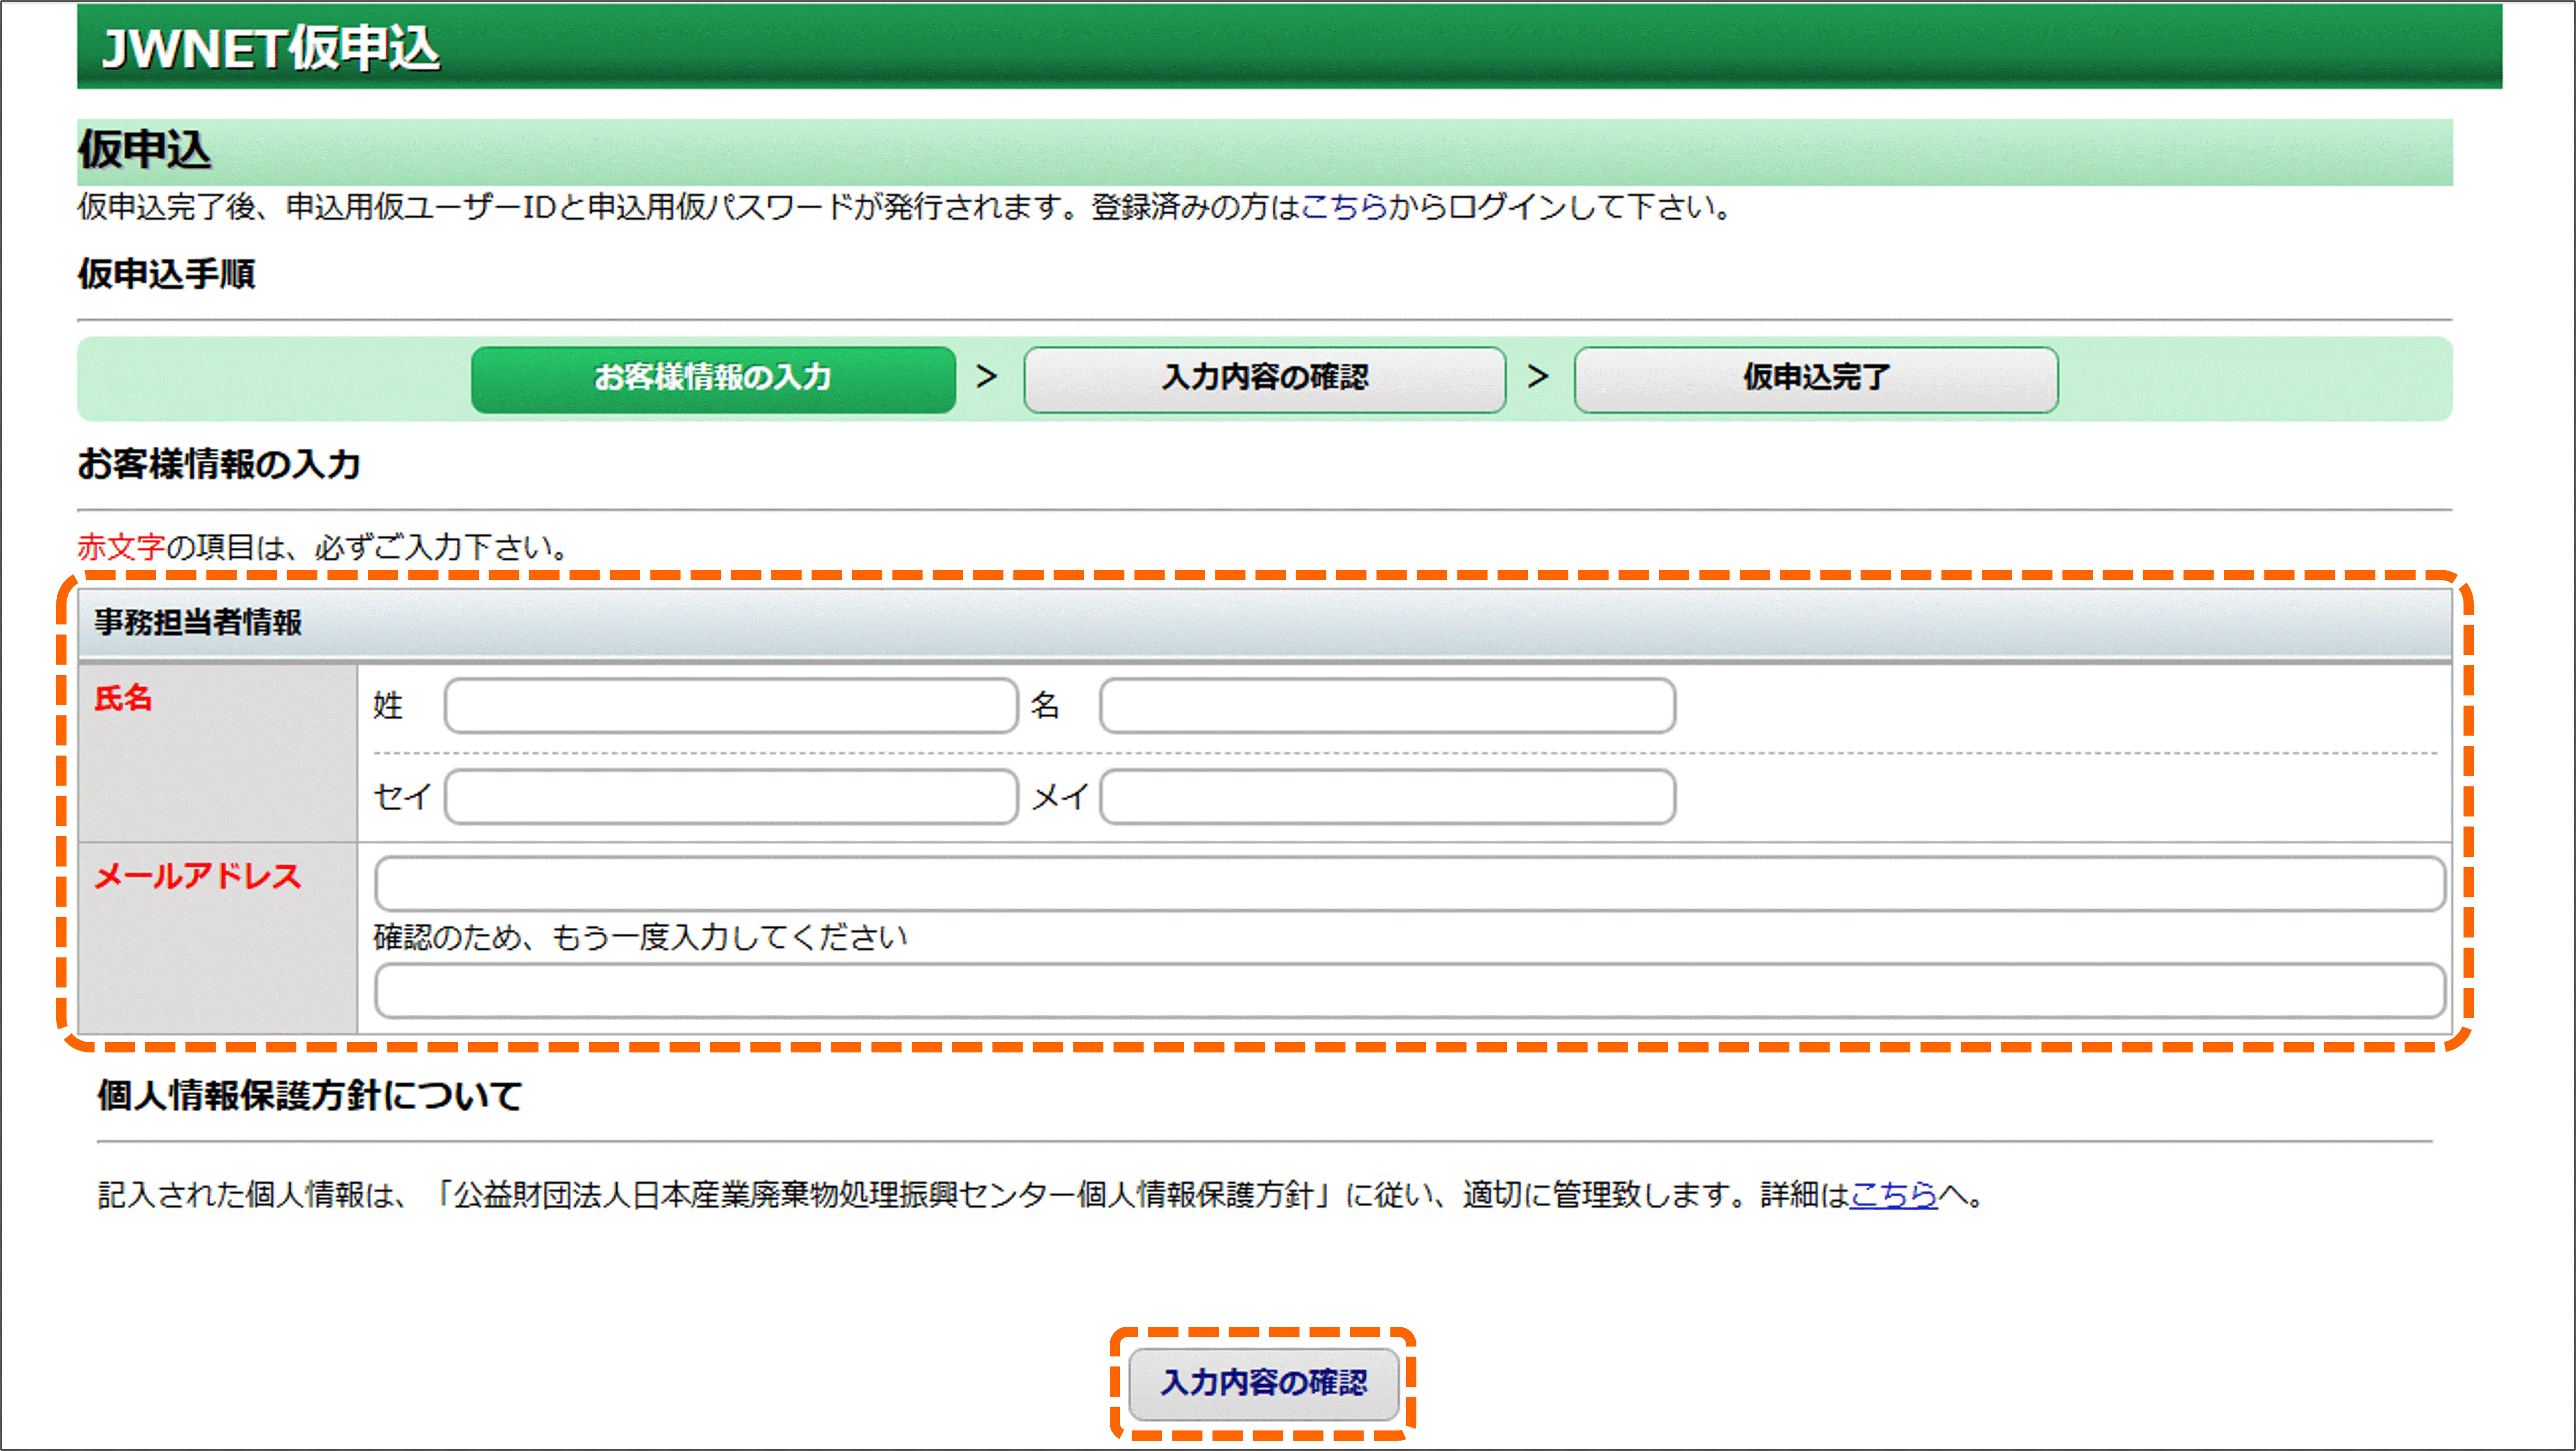This screenshot has width=2576, height=1451.
Task: Click the メイ katakana input field
Action: tap(1387, 797)
